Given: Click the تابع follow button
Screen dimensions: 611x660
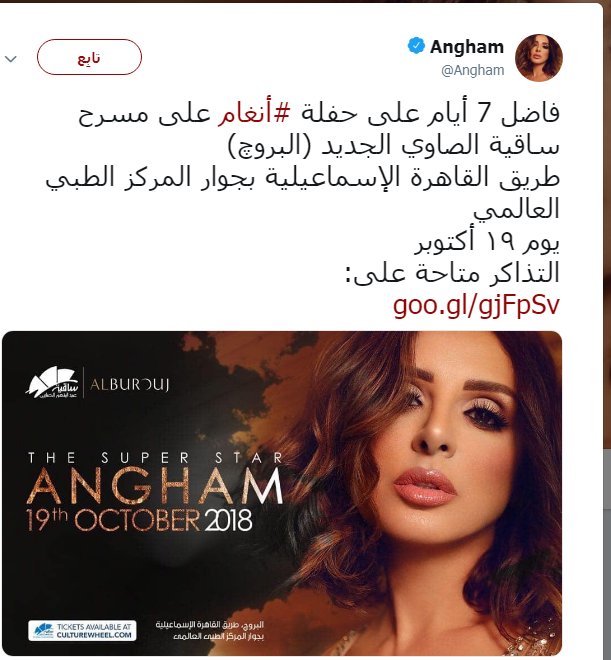Looking at the screenshot, I should tap(89, 57).
